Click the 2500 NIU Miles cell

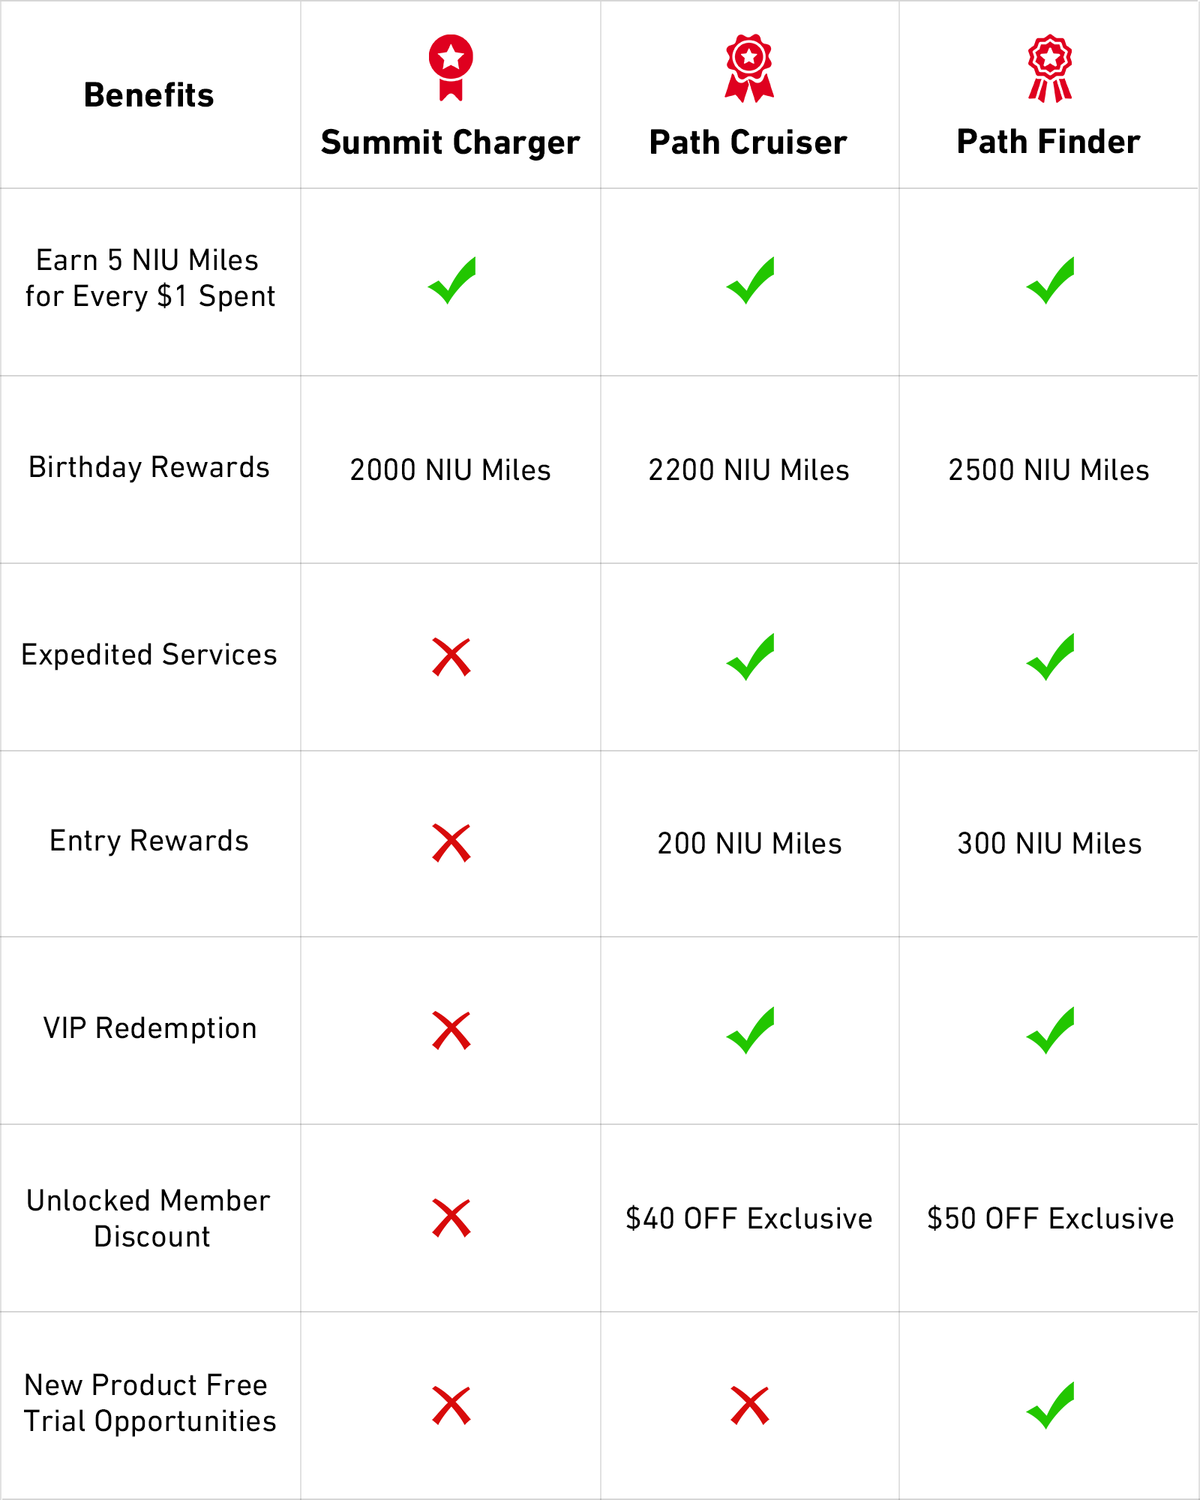pyautogui.click(x=1048, y=470)
